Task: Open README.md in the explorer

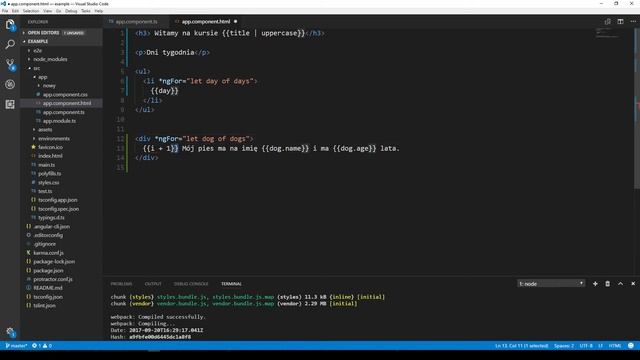Action: 48,288
